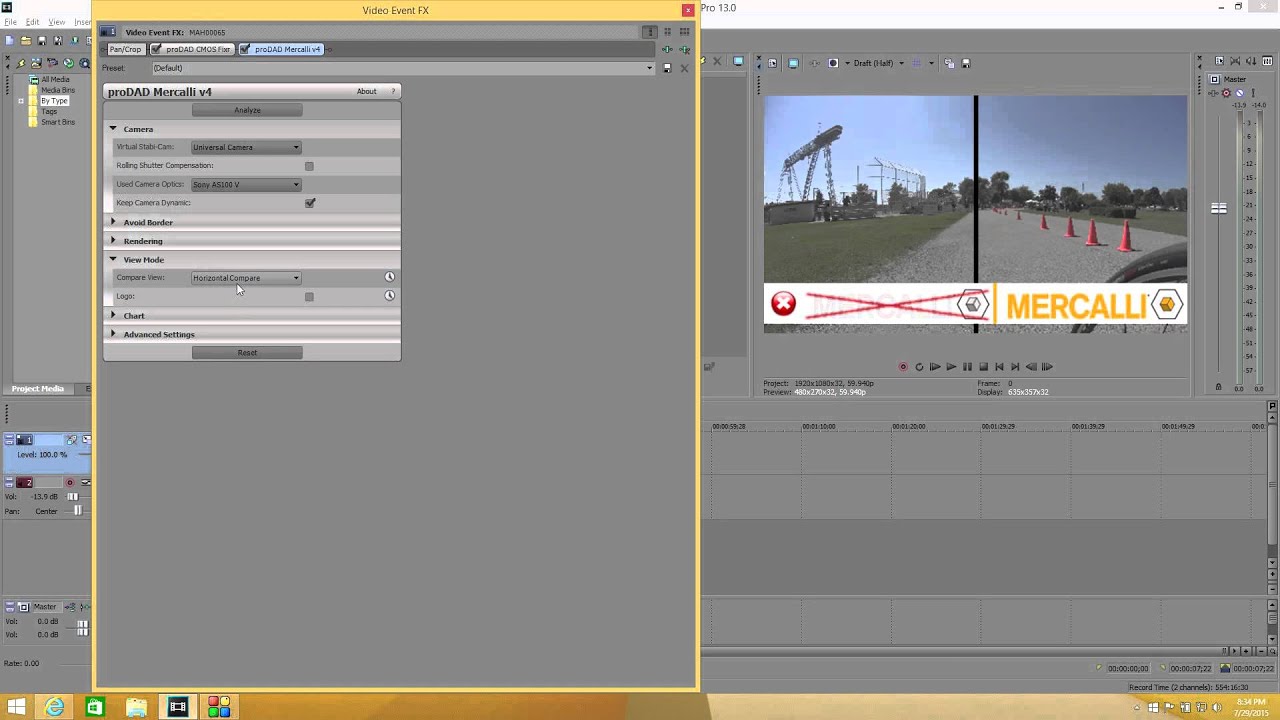
Task: Click the Split Screen View icon in preview
Action: (x=833, y=63)
